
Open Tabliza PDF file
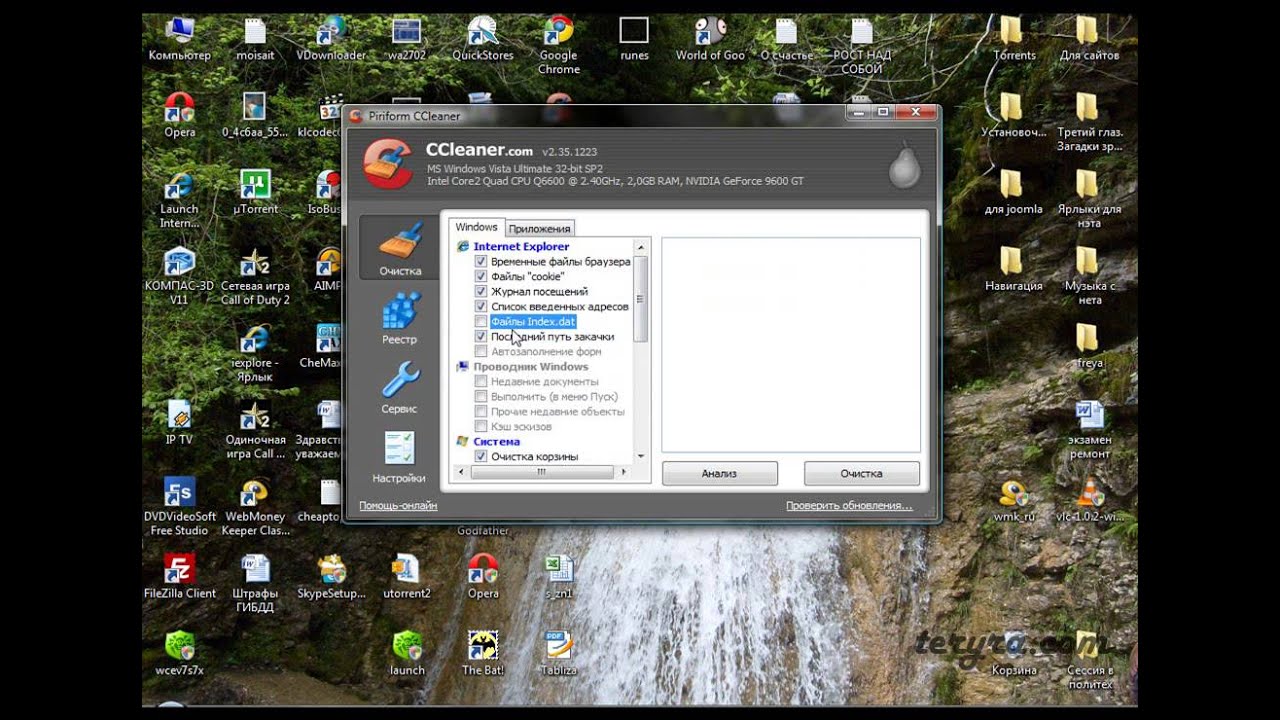[x=558, y=654]
